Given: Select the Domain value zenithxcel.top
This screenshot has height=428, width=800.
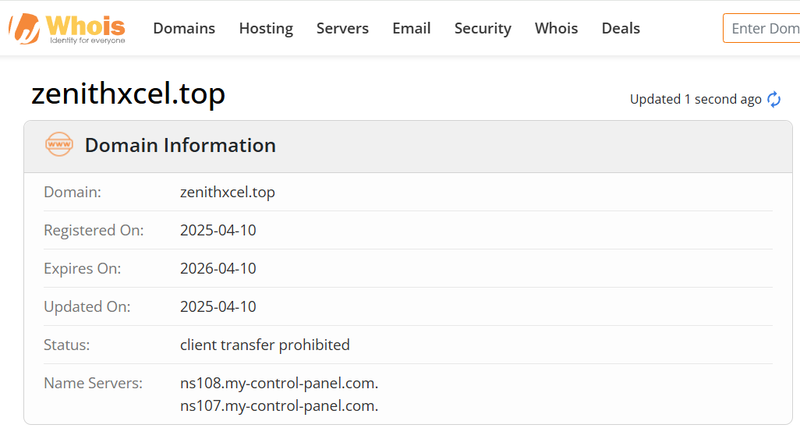Looking at the screenshot, I should [228, 192].
